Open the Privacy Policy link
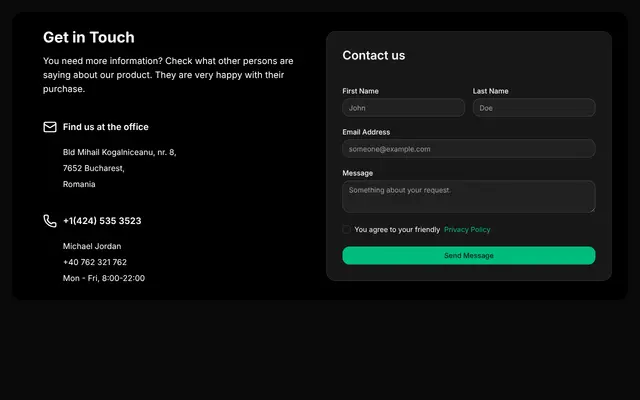640x400 pixels. [467, 229]
